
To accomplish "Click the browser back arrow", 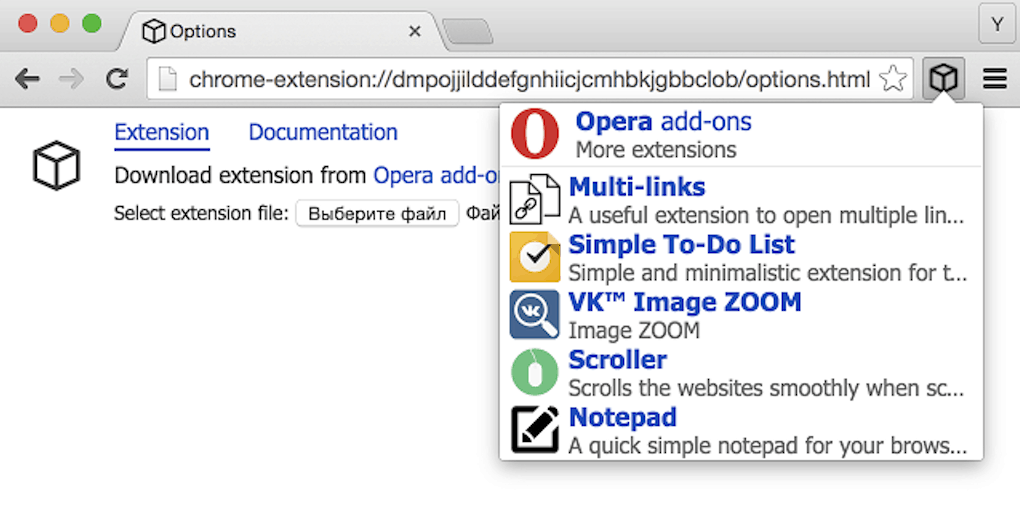I will (x=27, y=79).
